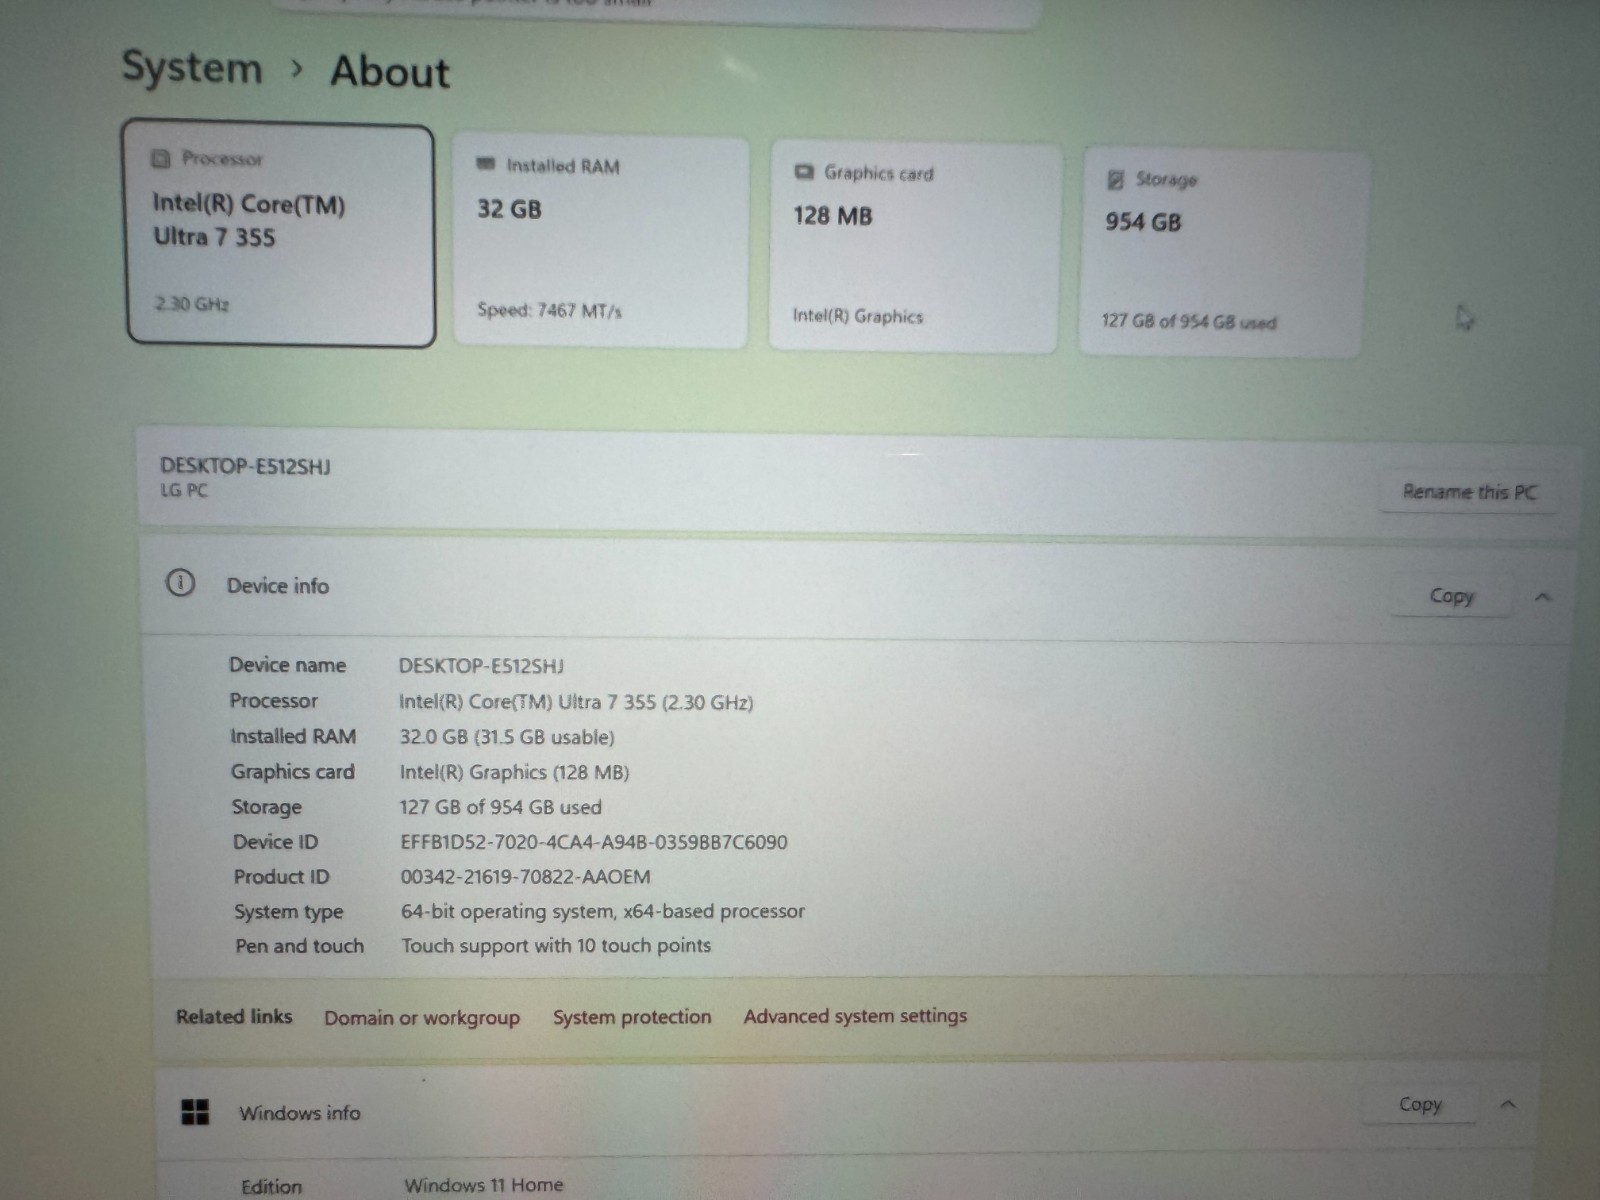Screen dimensions: 1600x1200
Task: Click the Windows info header label
Action: coord(299,1113)
